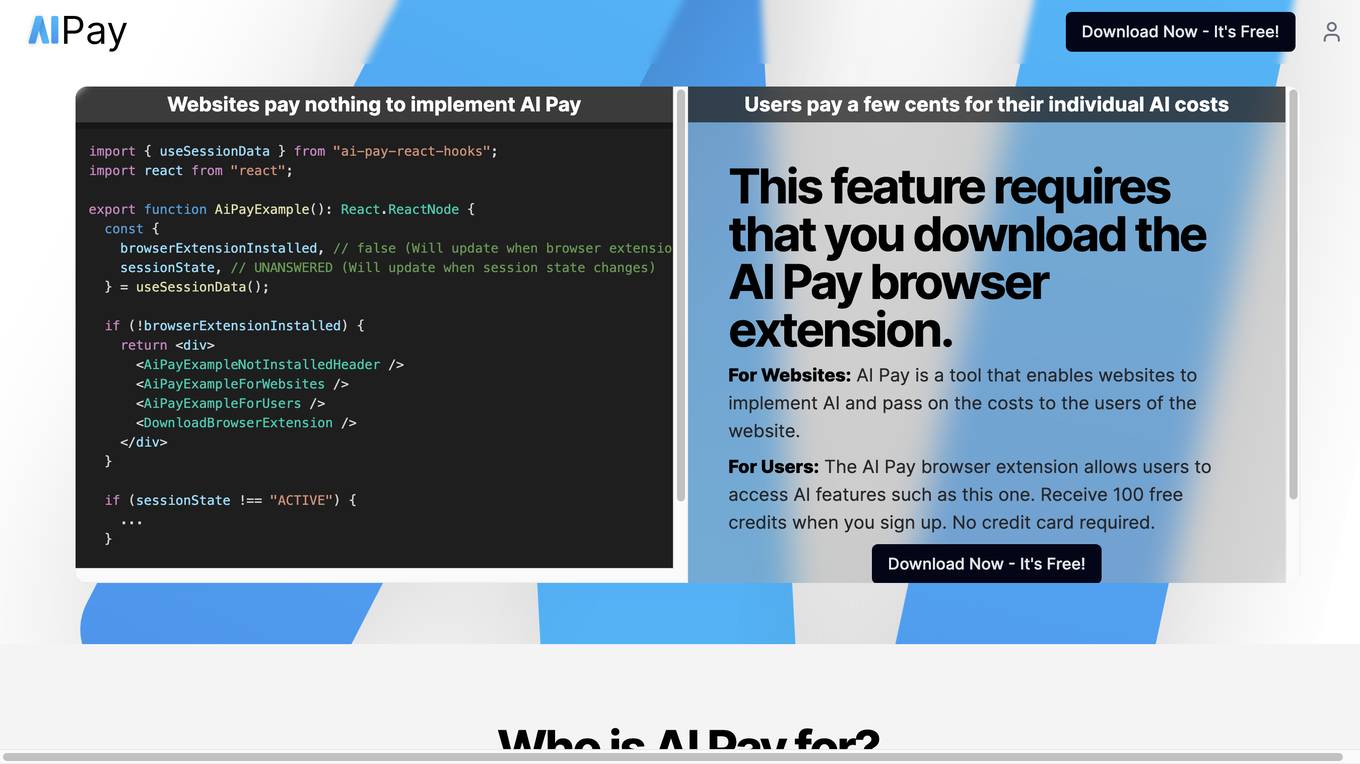This screenshot has width=1360, height=764.
Task: Click the AiPayExampleForWebsites tag
Action: tap(242, 384)
